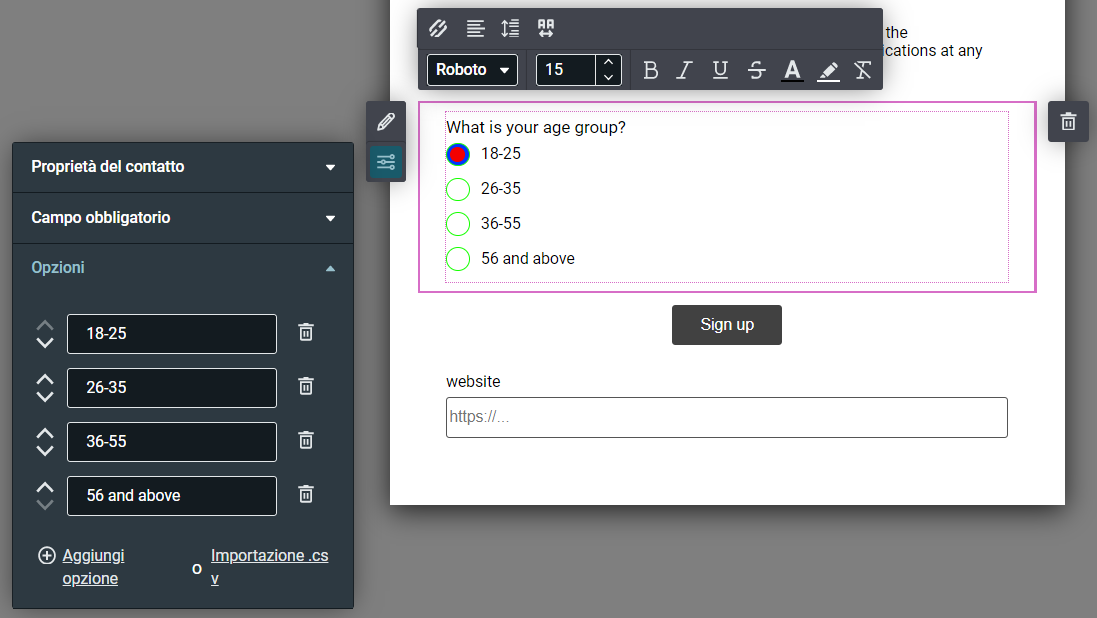Open the line spacing tool
The width and height of the screenshot is (1097, 618).
[x=510, y=28]
